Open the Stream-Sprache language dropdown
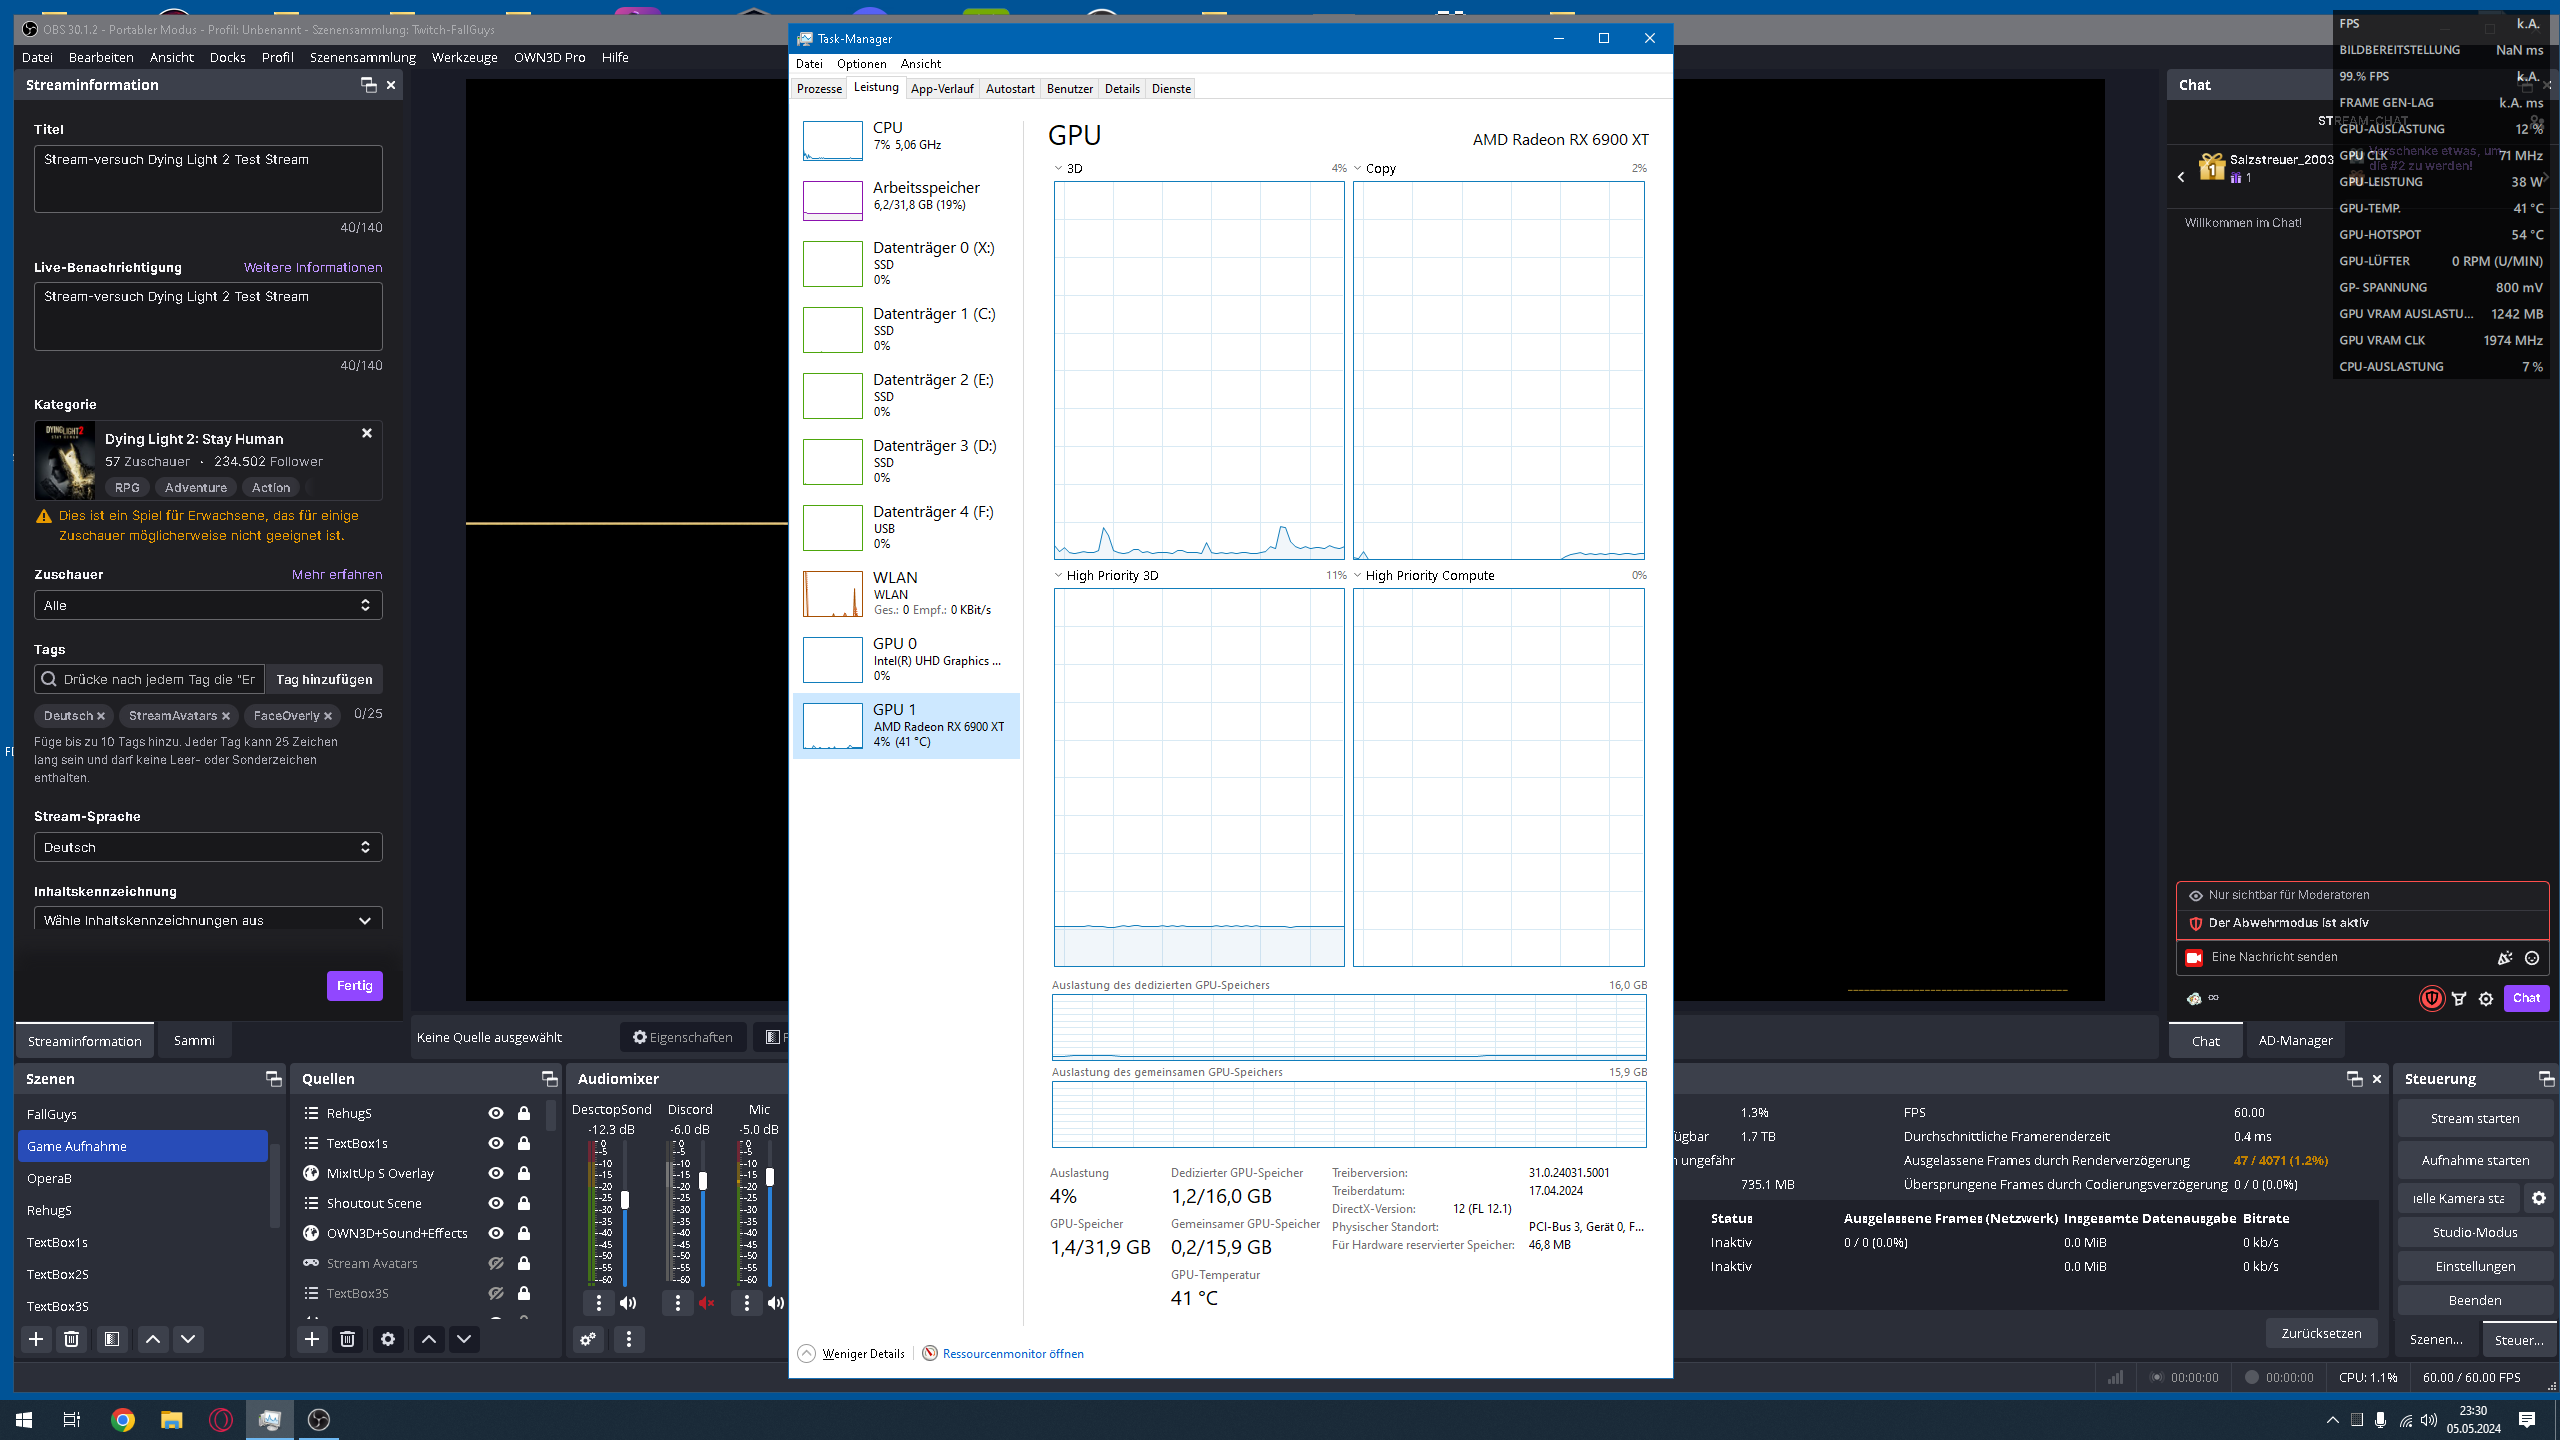The width and height of the screenshot is (2560, 1440). tap(207, 846)
